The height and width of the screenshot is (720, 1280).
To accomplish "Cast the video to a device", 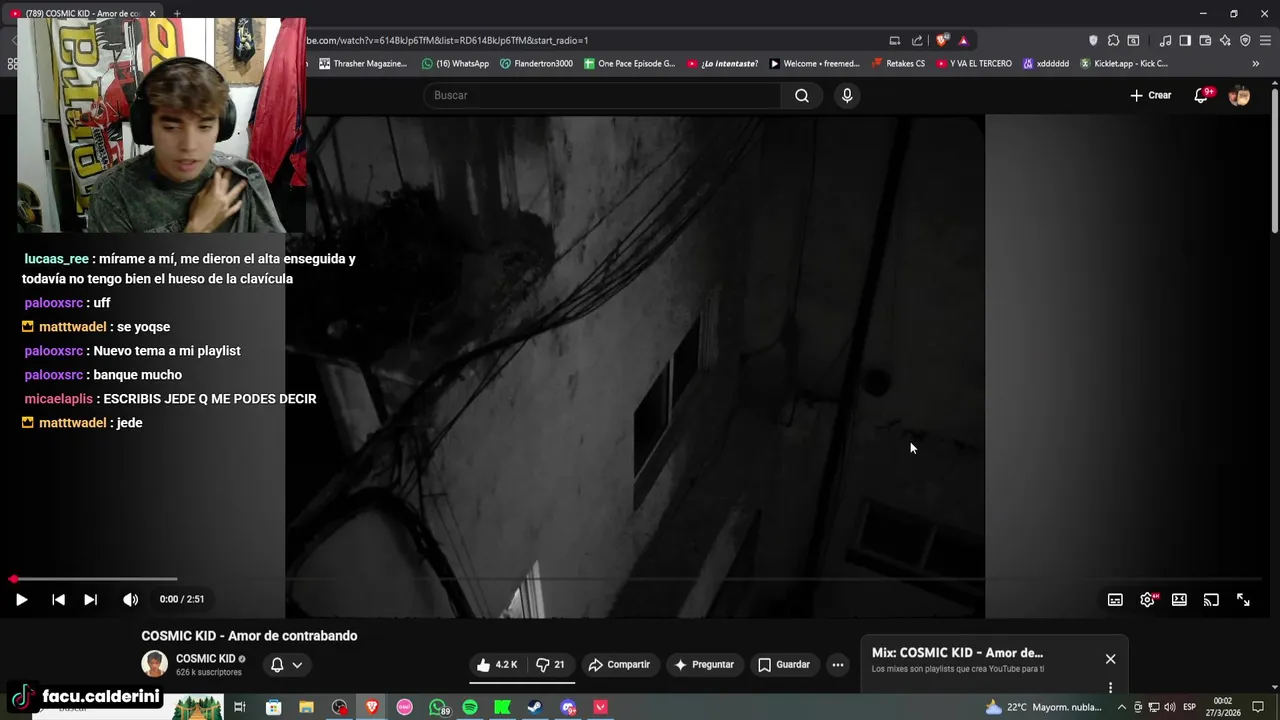I will click(1211, 600).
